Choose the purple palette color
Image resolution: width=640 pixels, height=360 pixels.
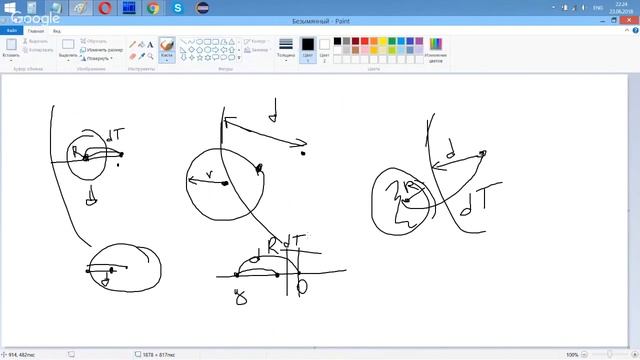(419, 41)
